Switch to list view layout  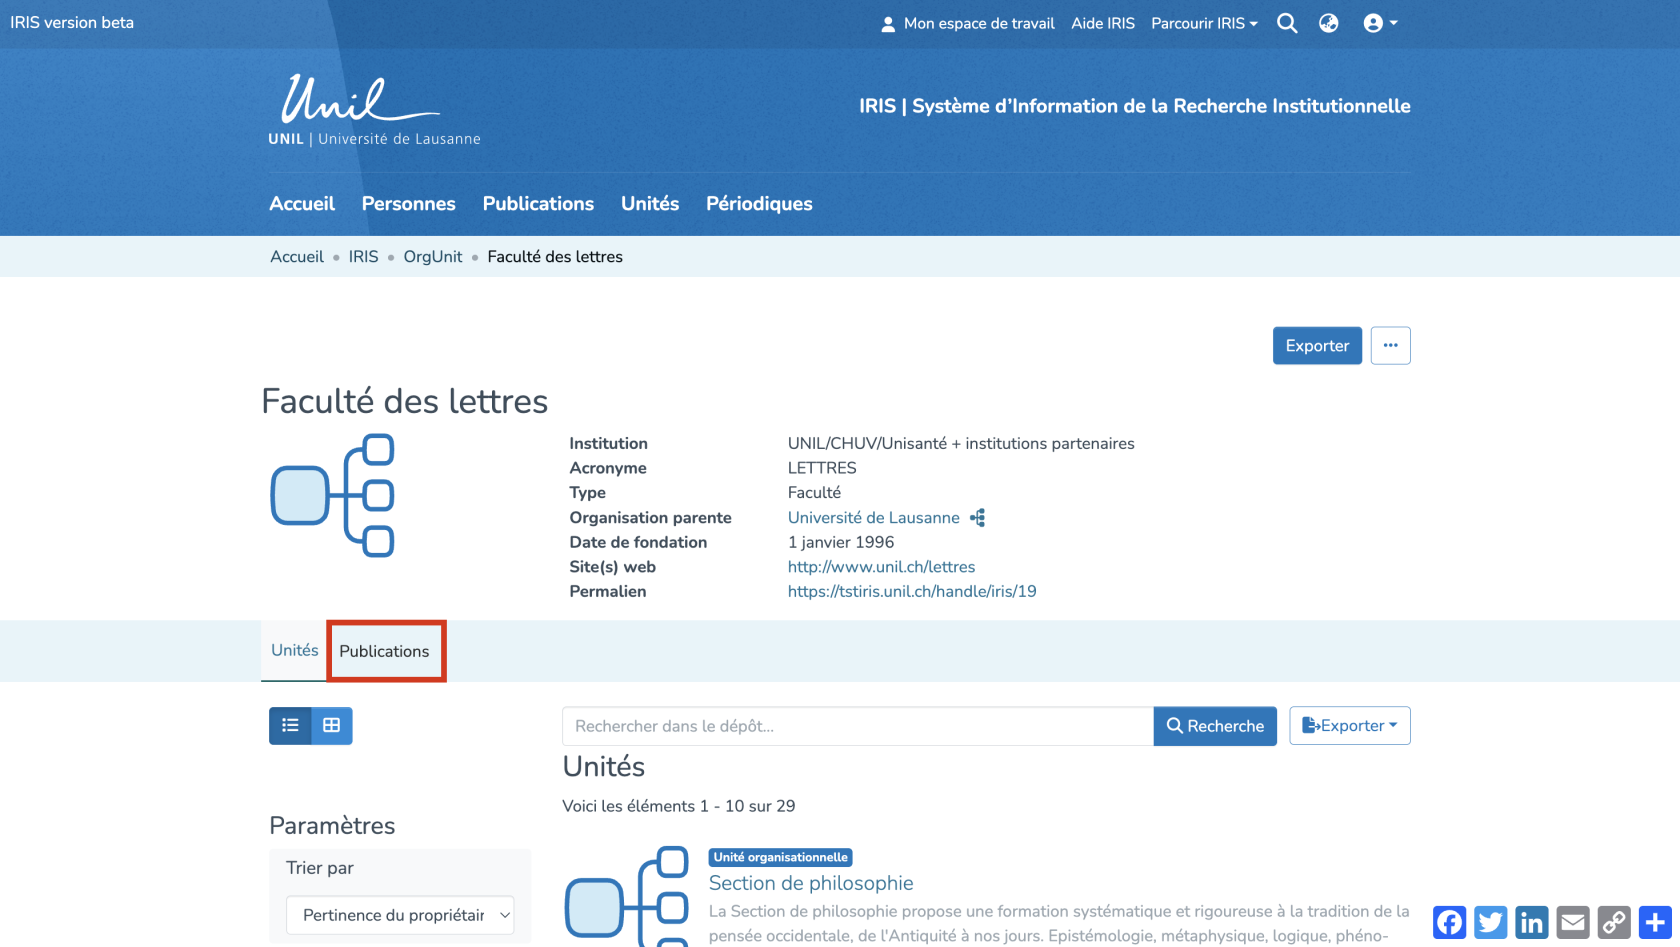click(290, 726)
